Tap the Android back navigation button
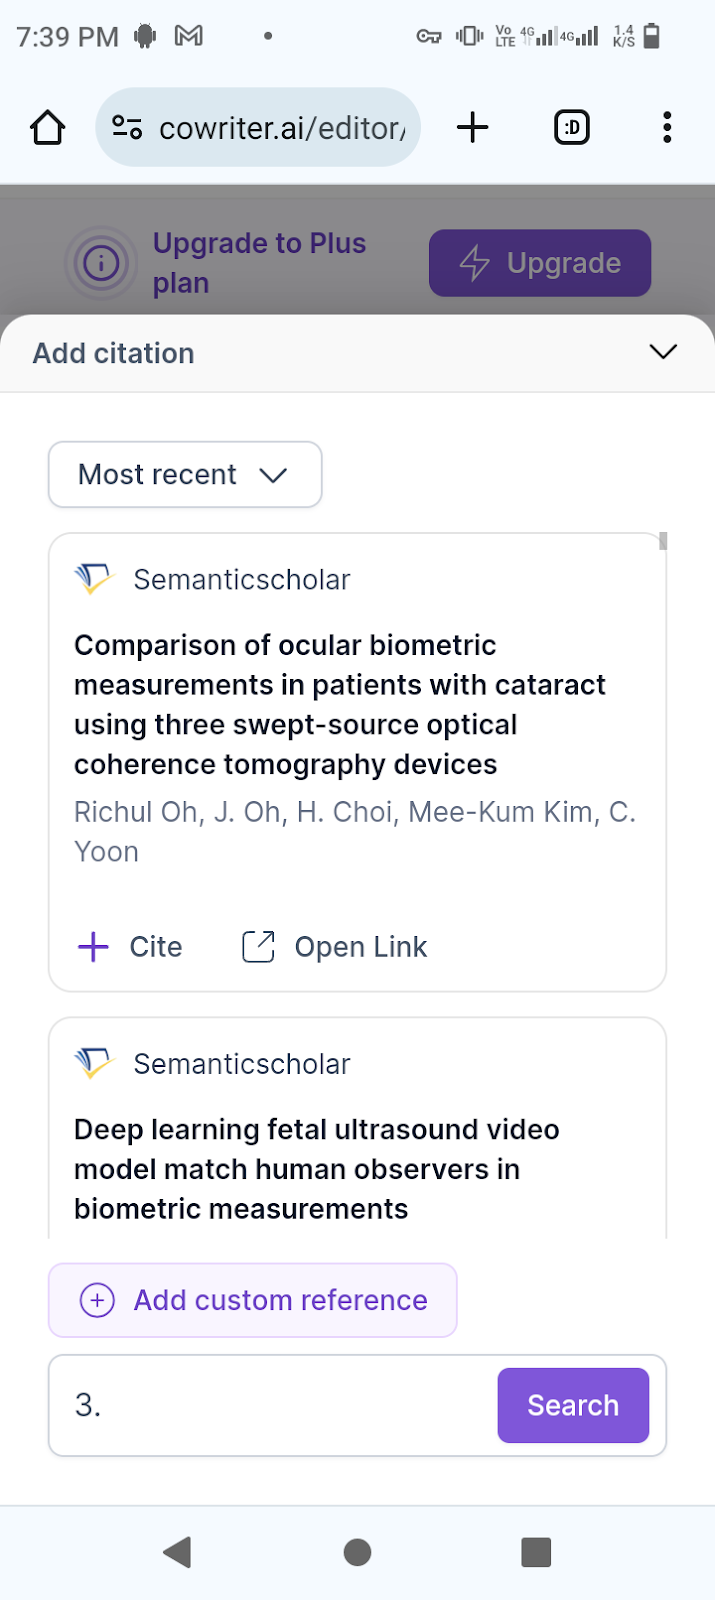 coord(177,1552)
